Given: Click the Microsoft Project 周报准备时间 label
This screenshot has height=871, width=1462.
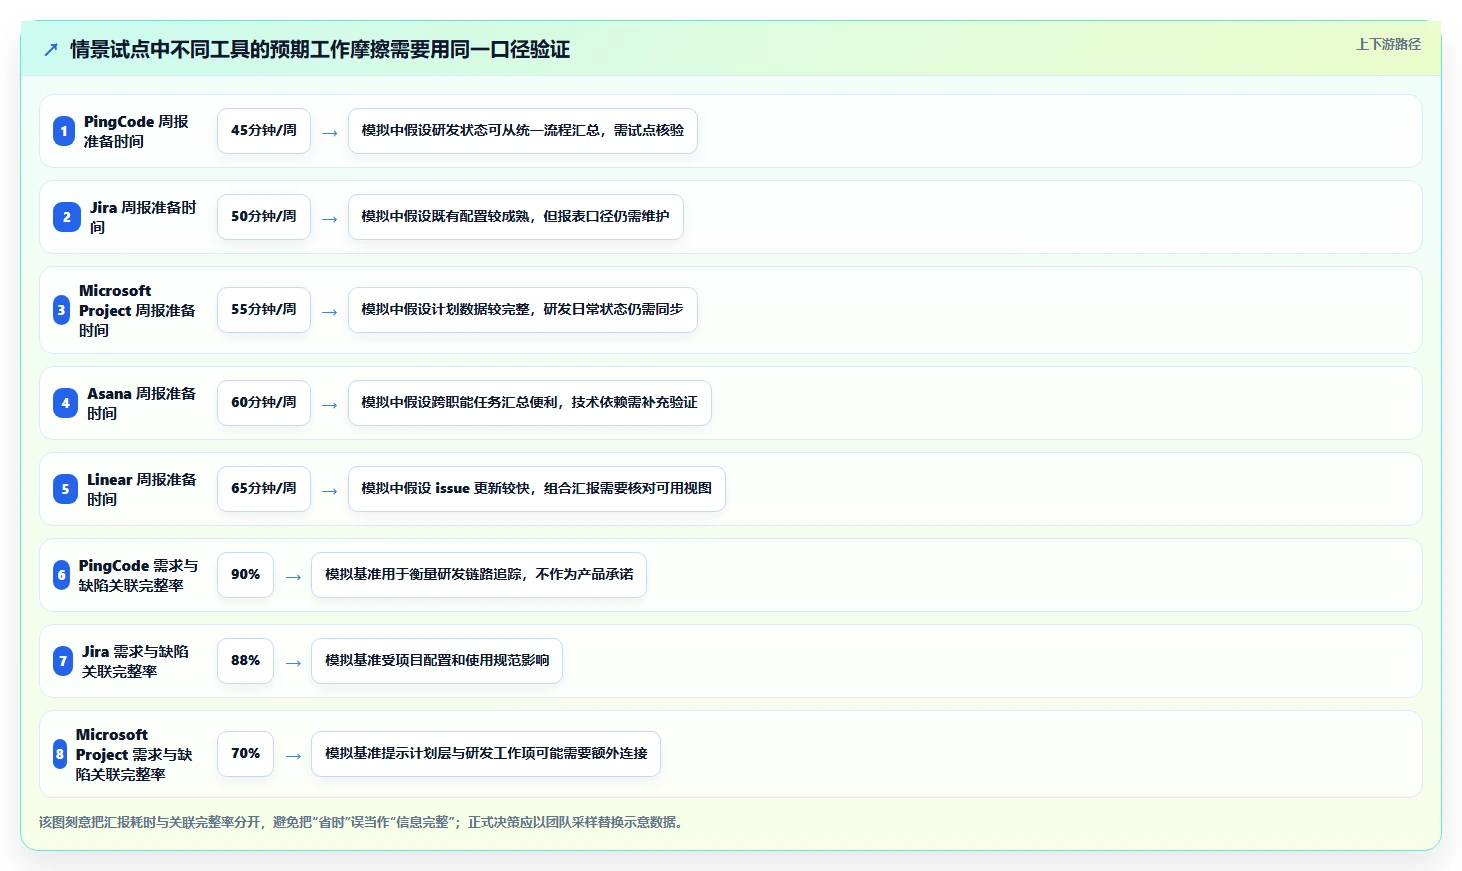Looking at the screenshot, I should click(138, 310).
